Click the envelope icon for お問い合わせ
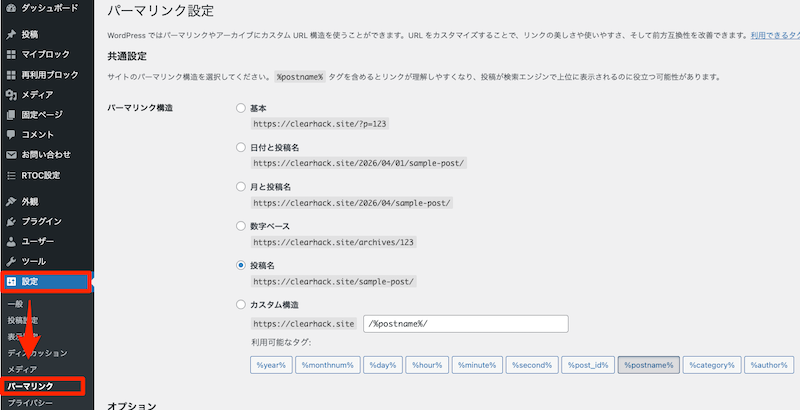Screen dimensions: 800x410 coord(11,155)
